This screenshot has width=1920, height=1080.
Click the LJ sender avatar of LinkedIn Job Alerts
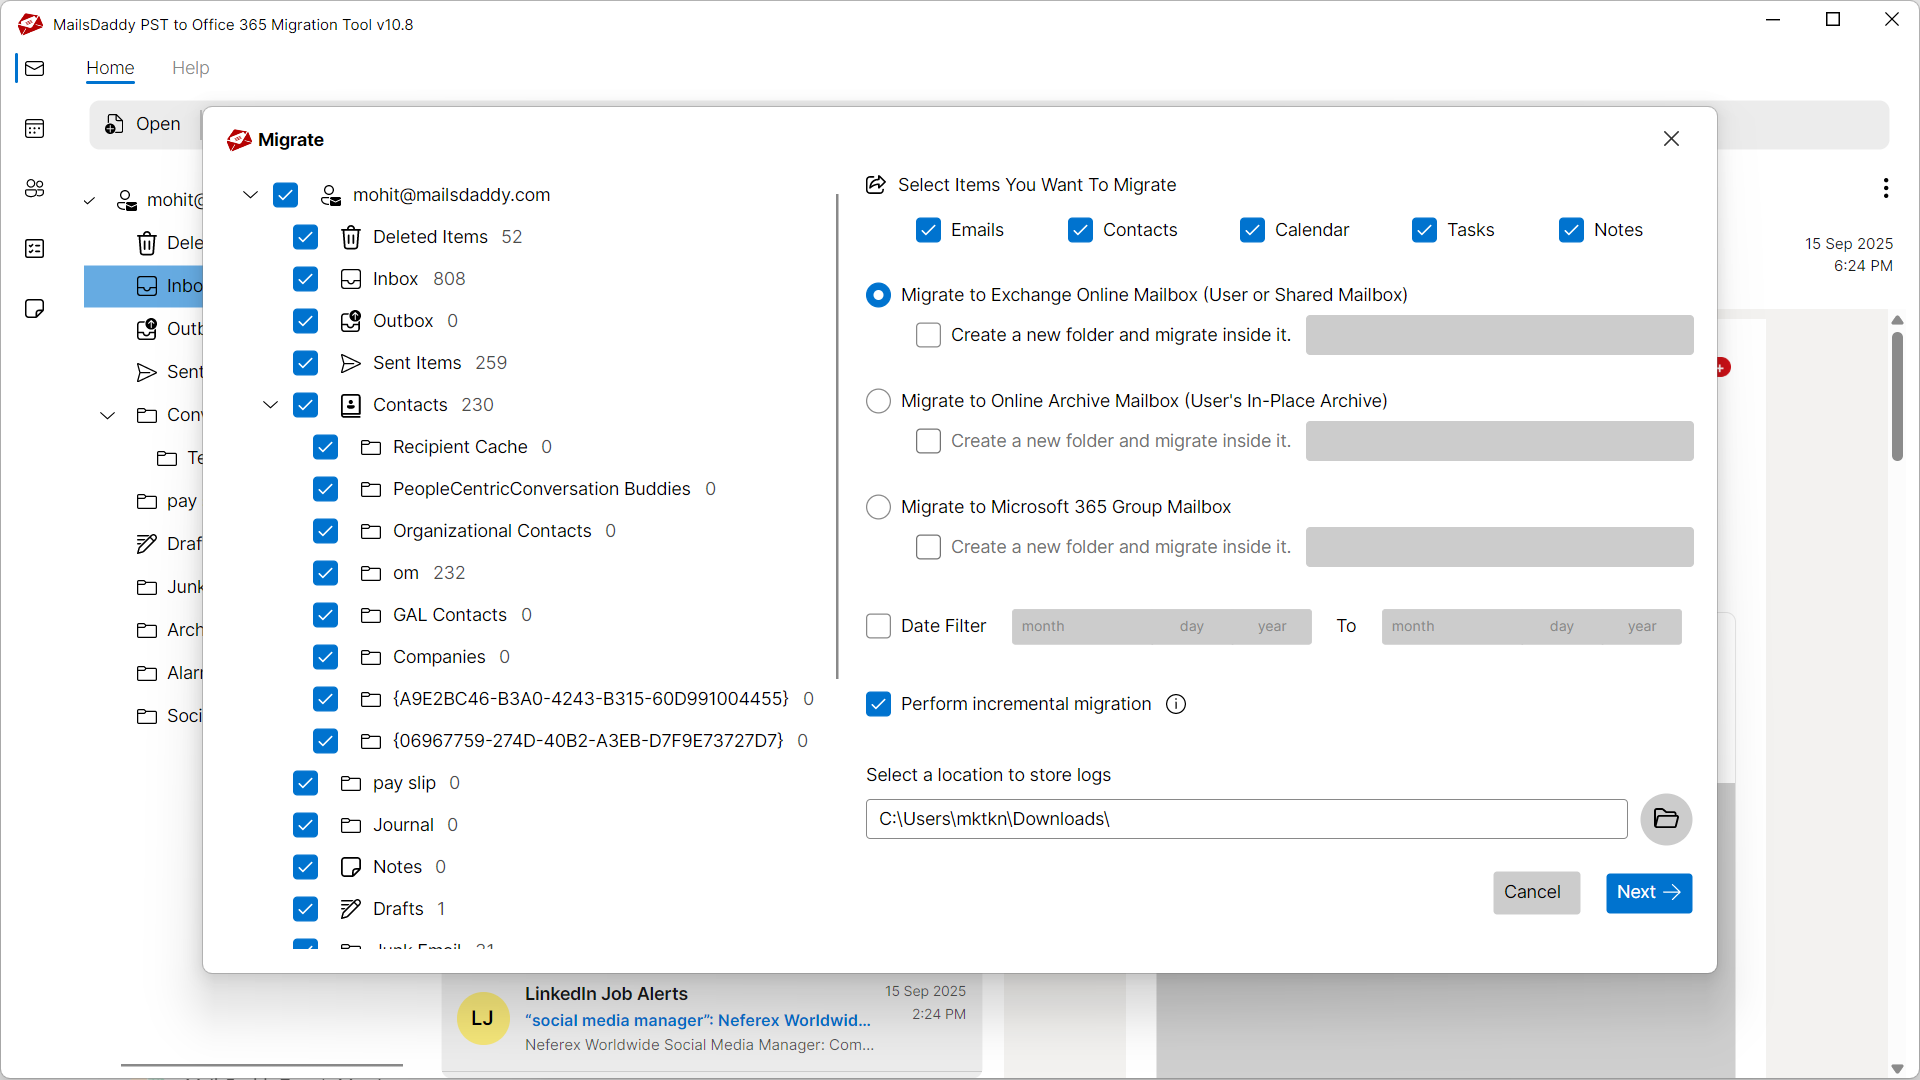[x=483, y=1018]
